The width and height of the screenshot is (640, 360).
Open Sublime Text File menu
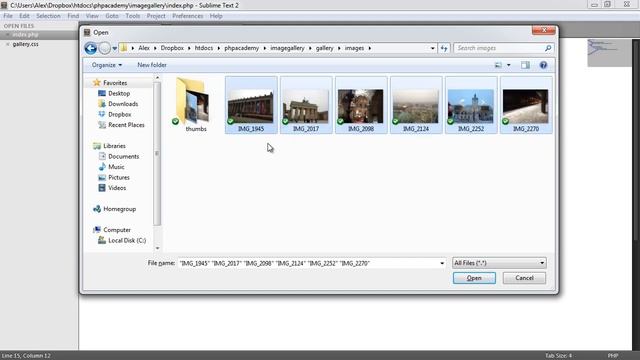[x=8, y=16]
